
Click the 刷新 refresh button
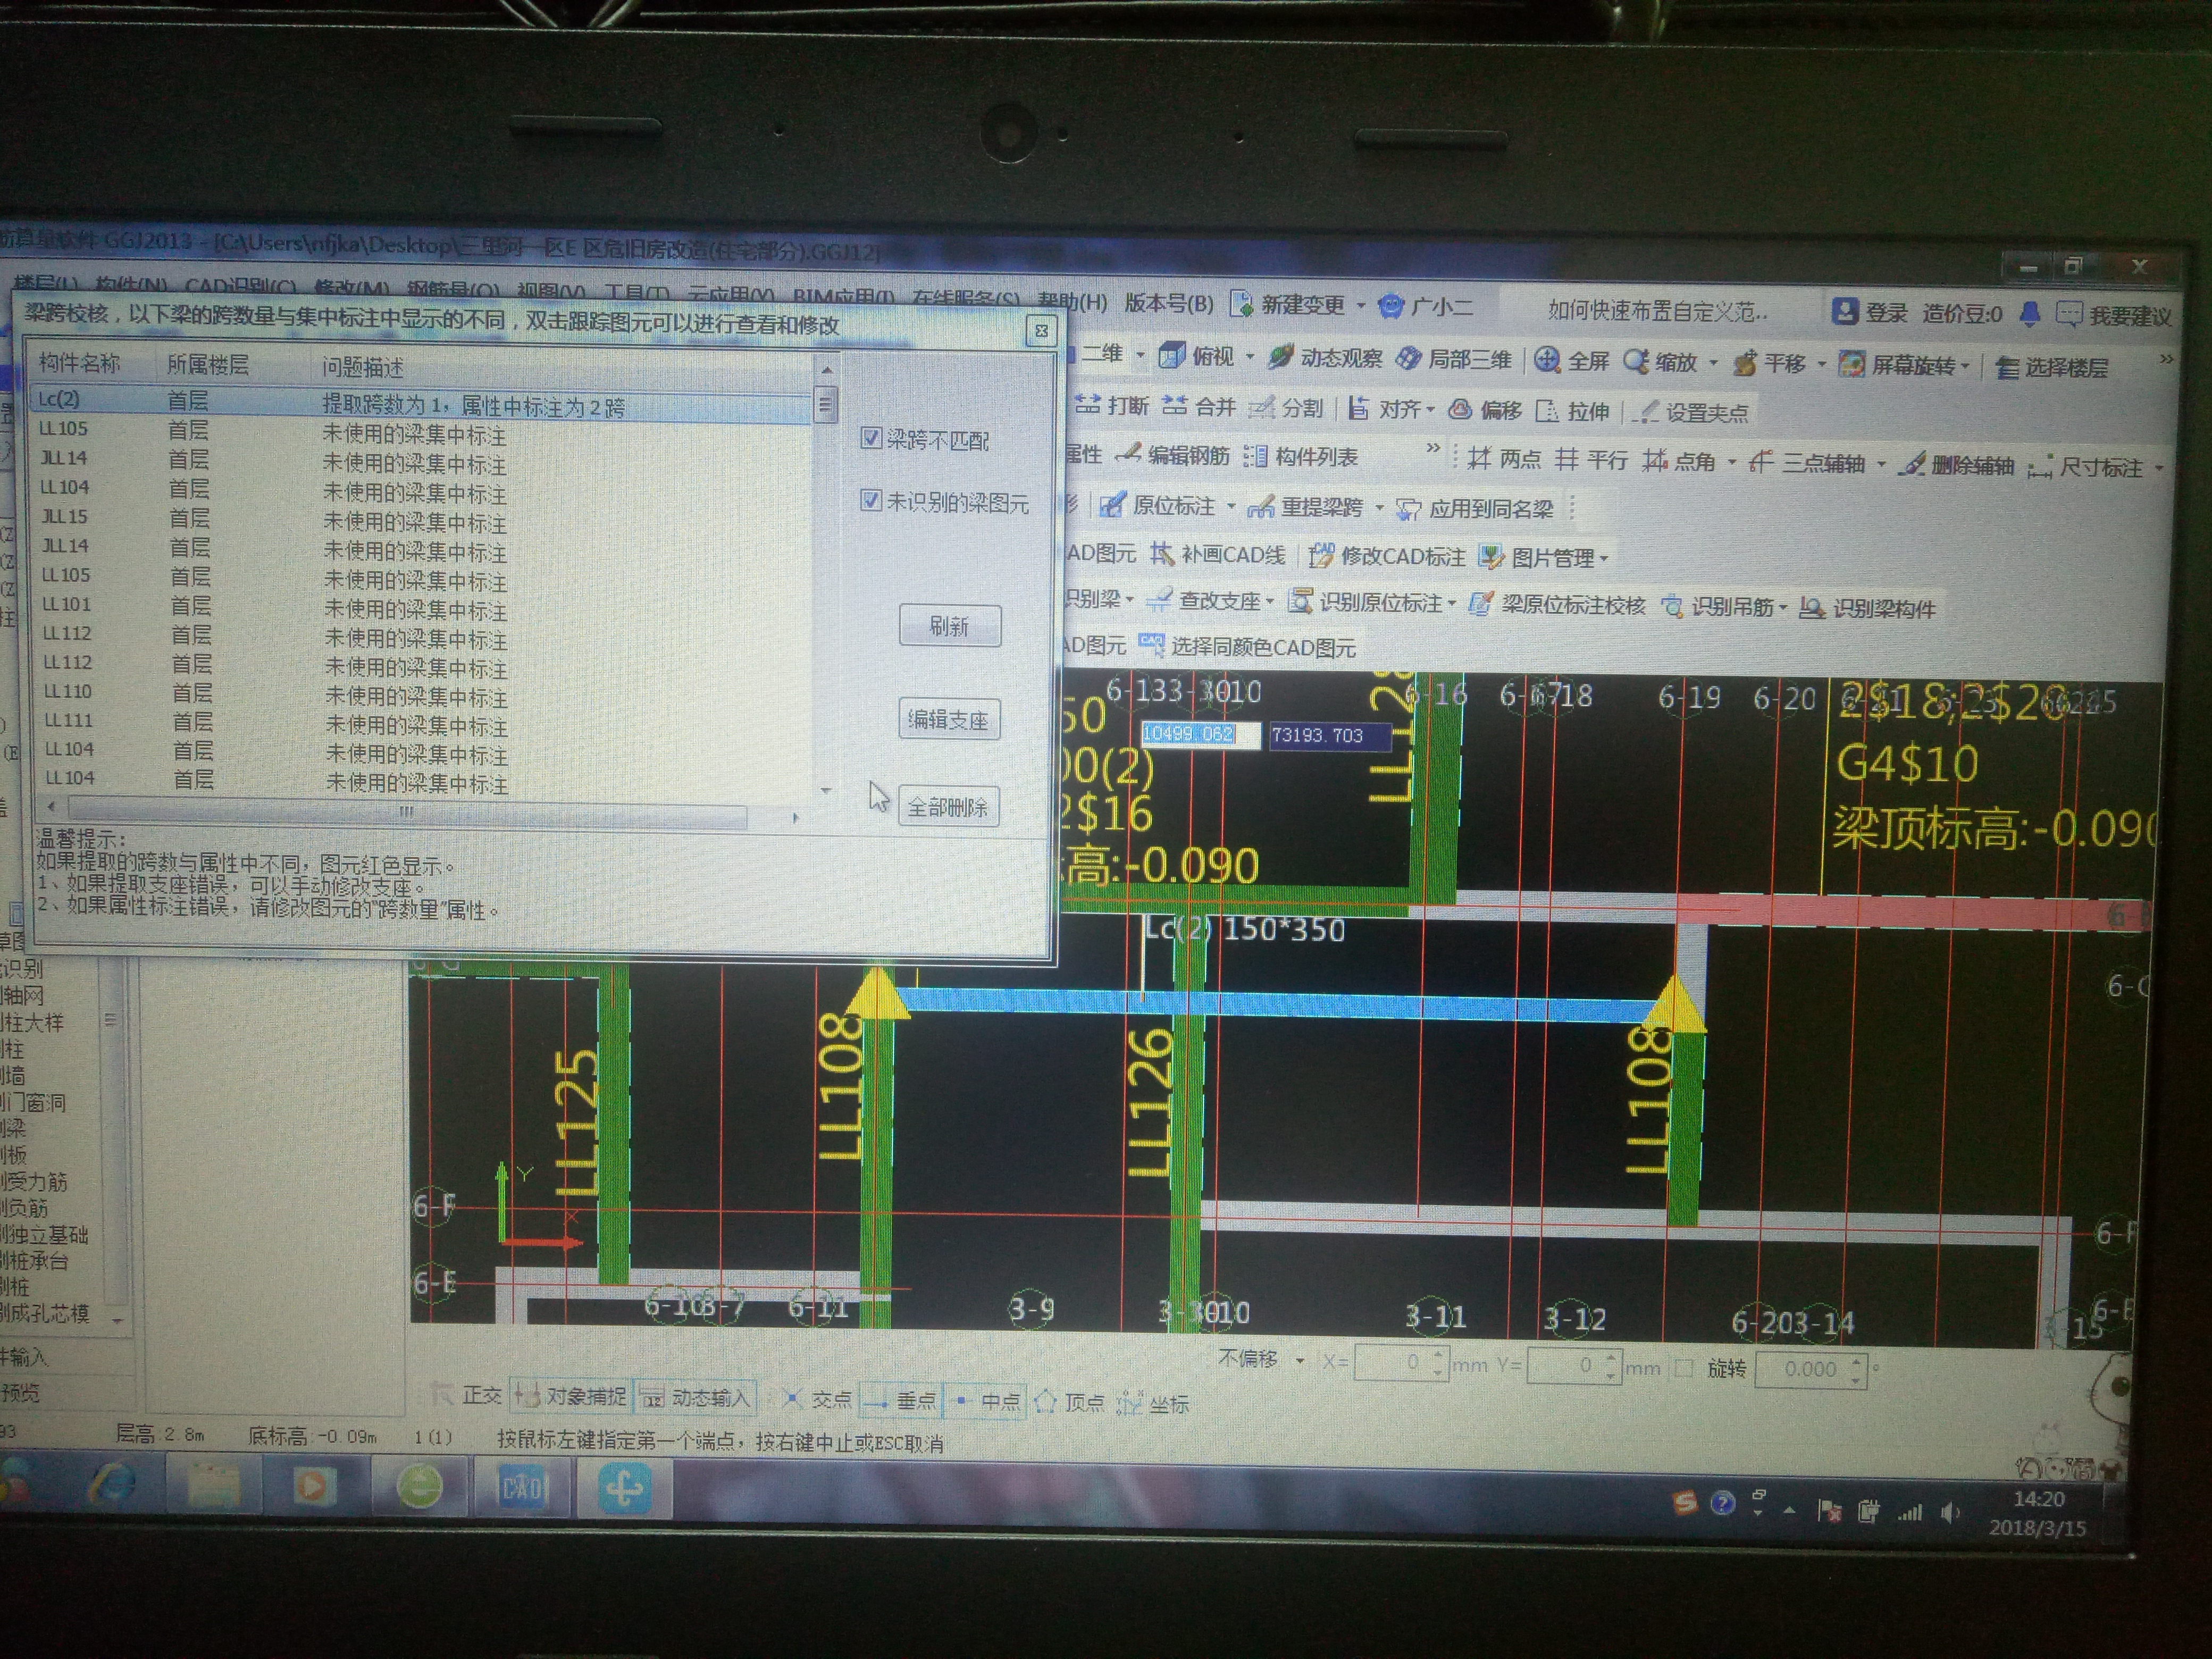pos(949,625)
